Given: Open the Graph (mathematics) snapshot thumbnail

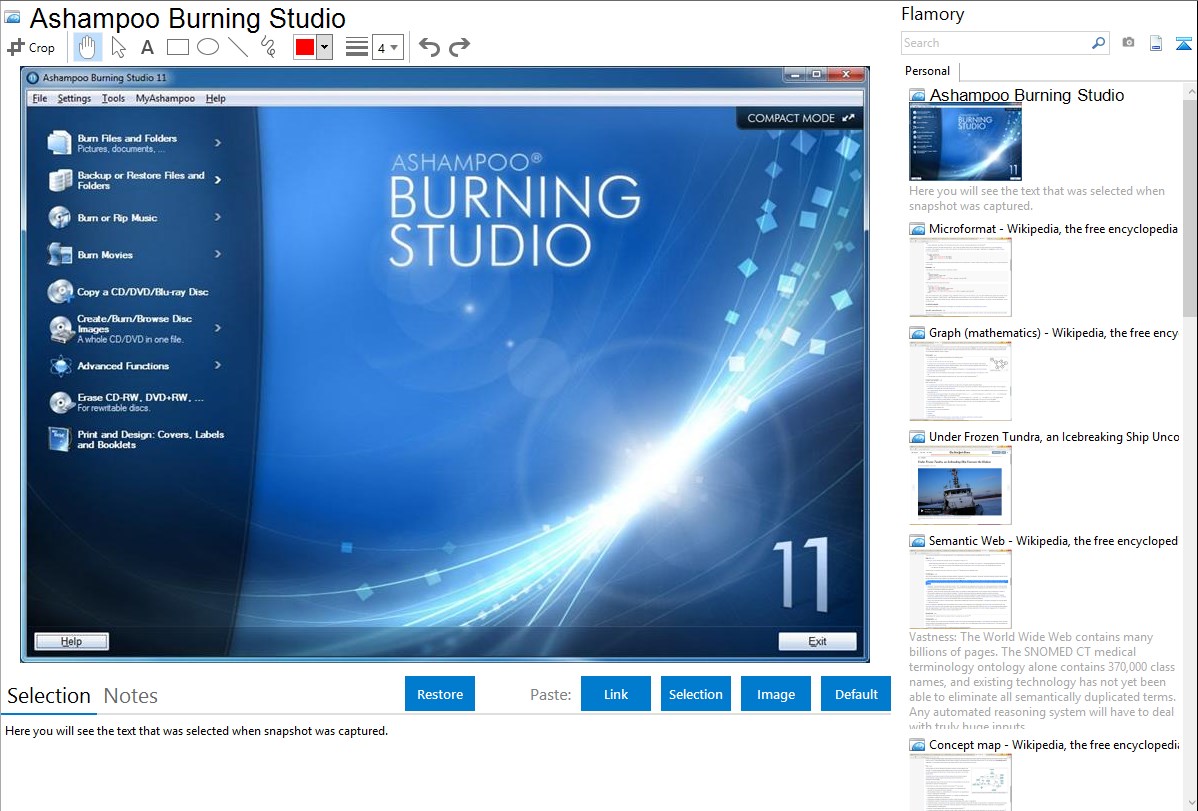Looking at the screenshot, I should click(x=960, y=381).
